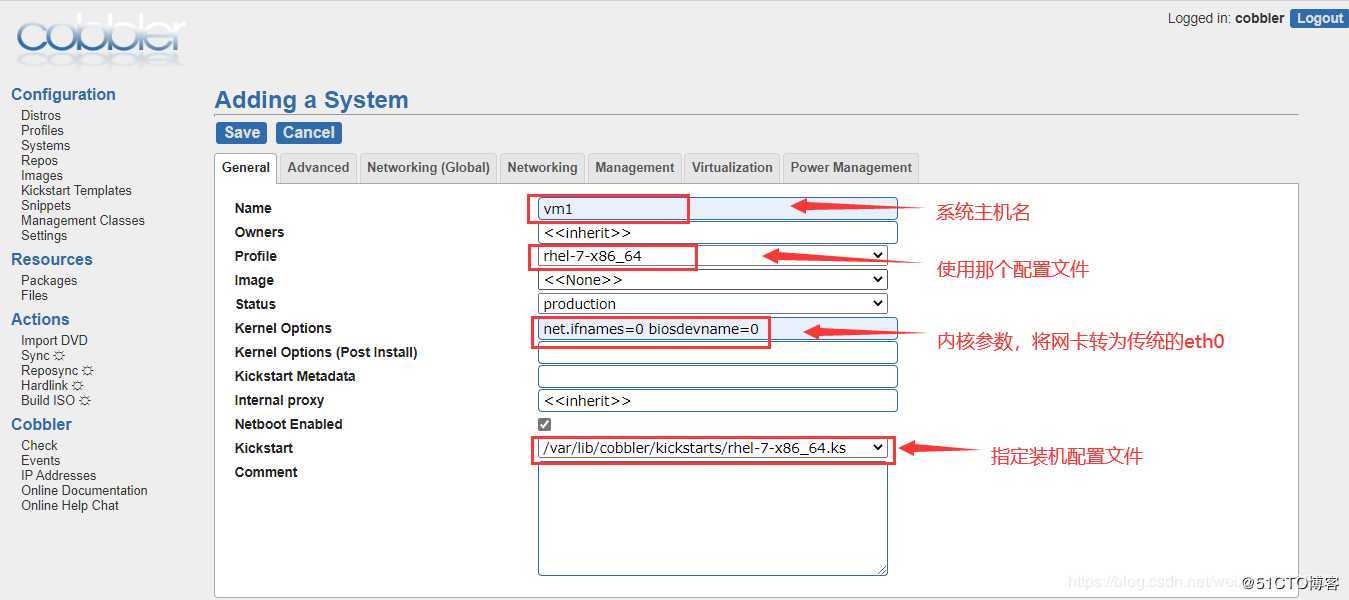Click the Kickstart Metadata field
1349x600 pixels.
718,377
